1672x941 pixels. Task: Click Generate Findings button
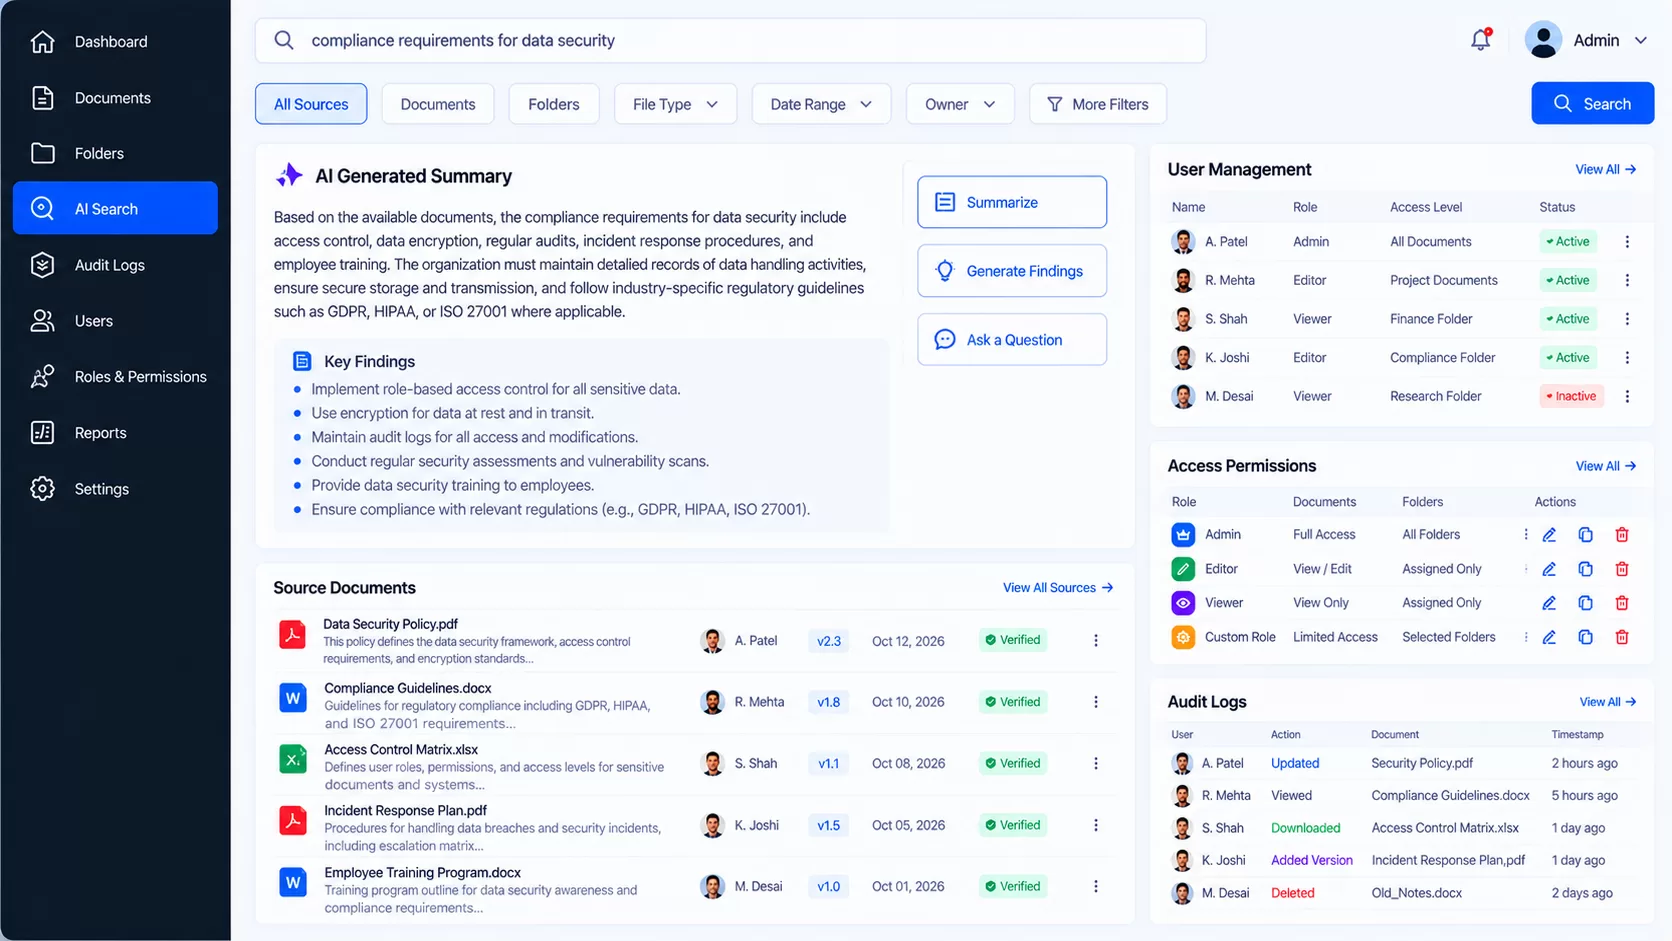click(x=1012, y=271)
